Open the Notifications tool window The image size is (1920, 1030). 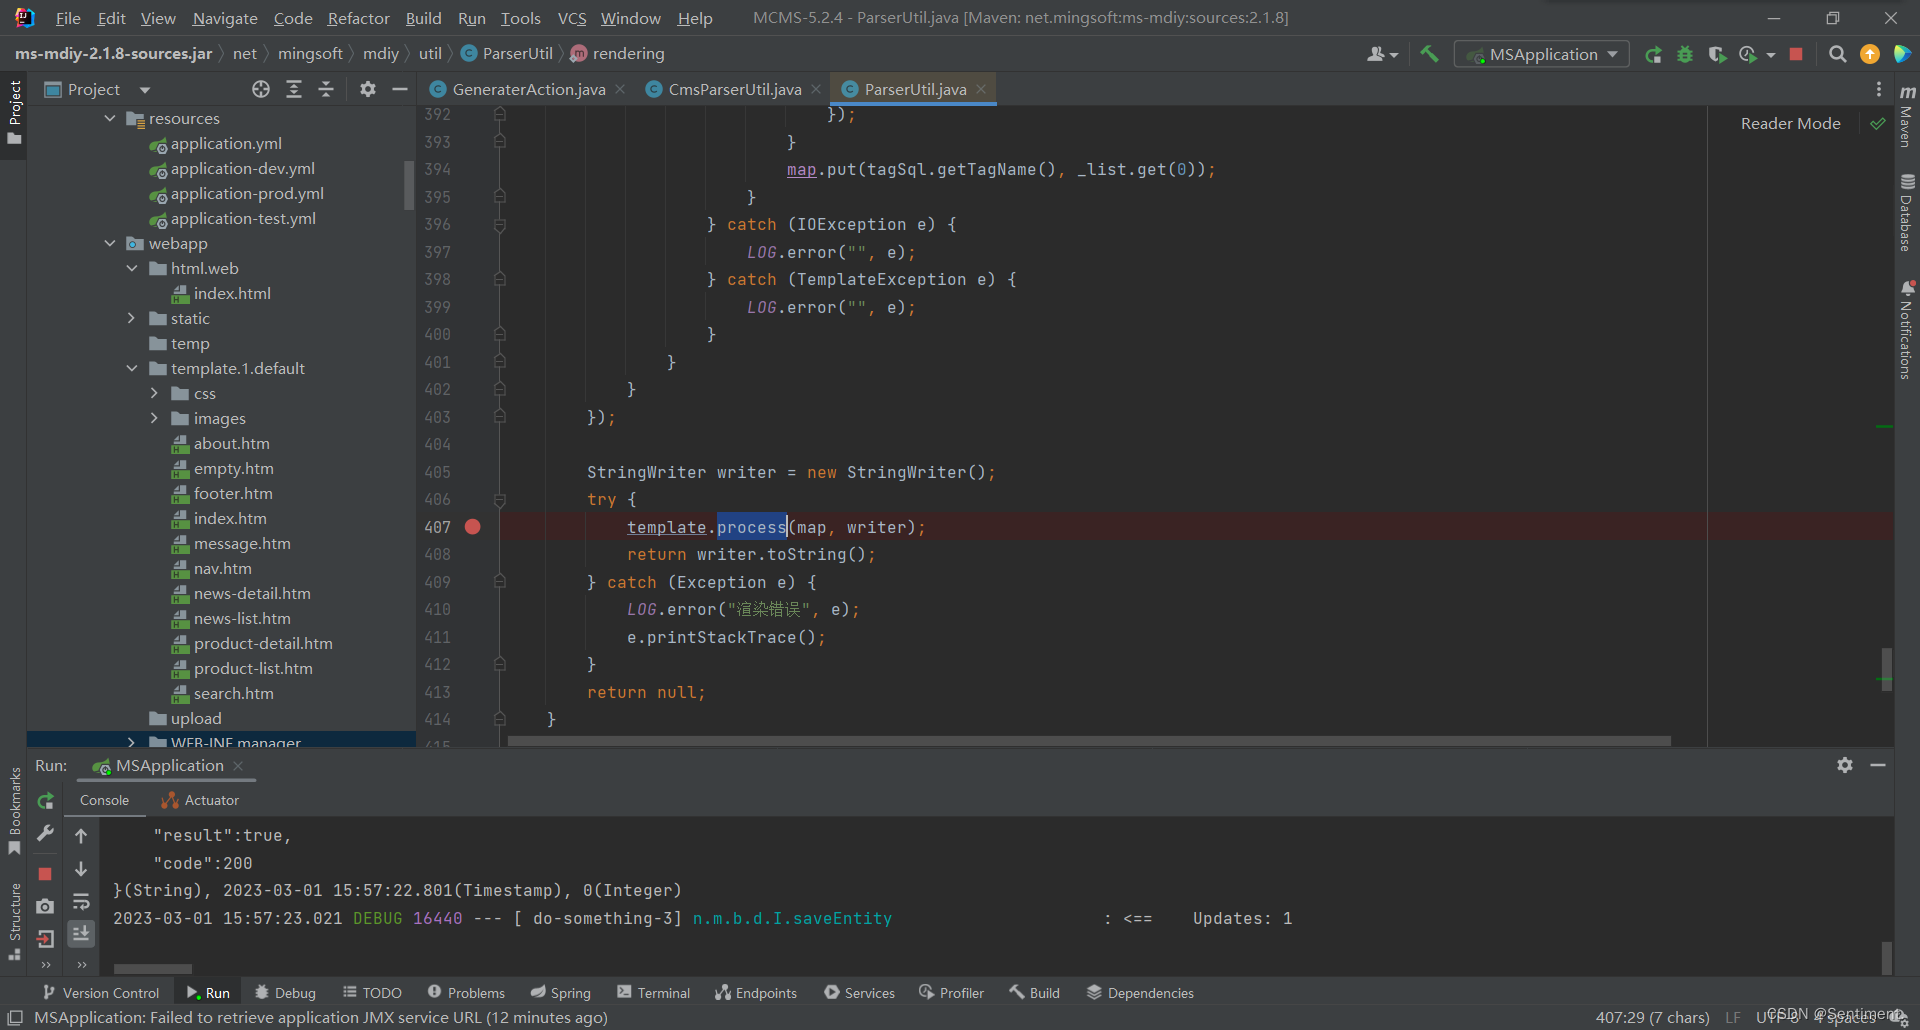[1907, 330]
